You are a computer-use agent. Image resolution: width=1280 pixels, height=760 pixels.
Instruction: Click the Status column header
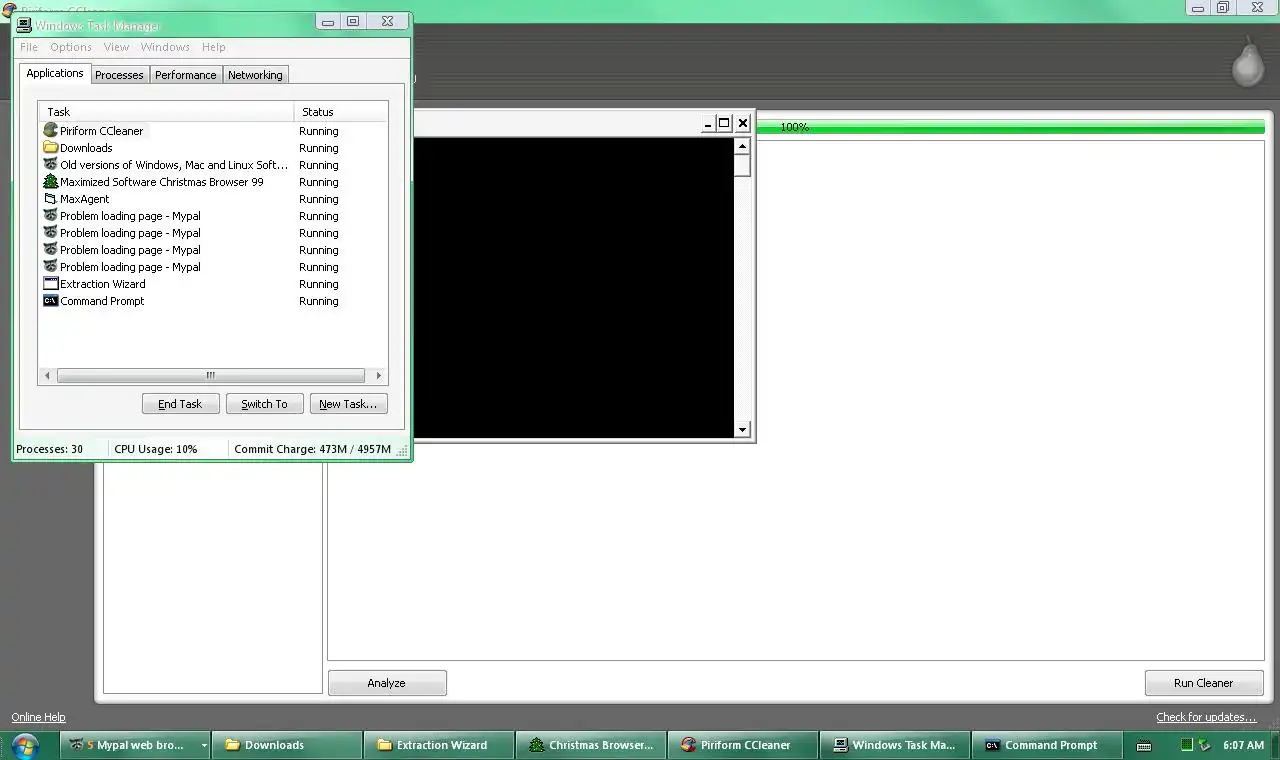[341, 112]
